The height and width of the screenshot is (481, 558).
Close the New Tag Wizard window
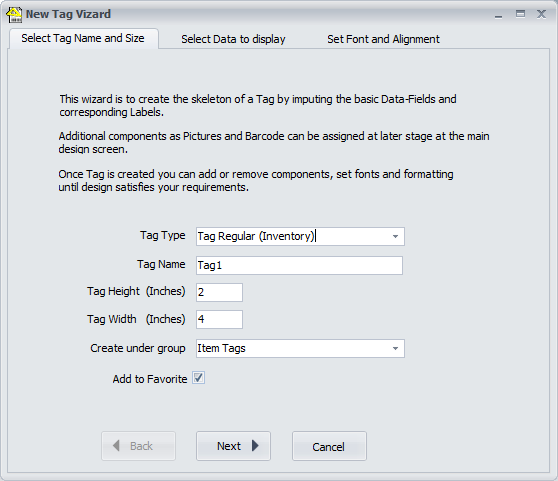coord(541,14)
